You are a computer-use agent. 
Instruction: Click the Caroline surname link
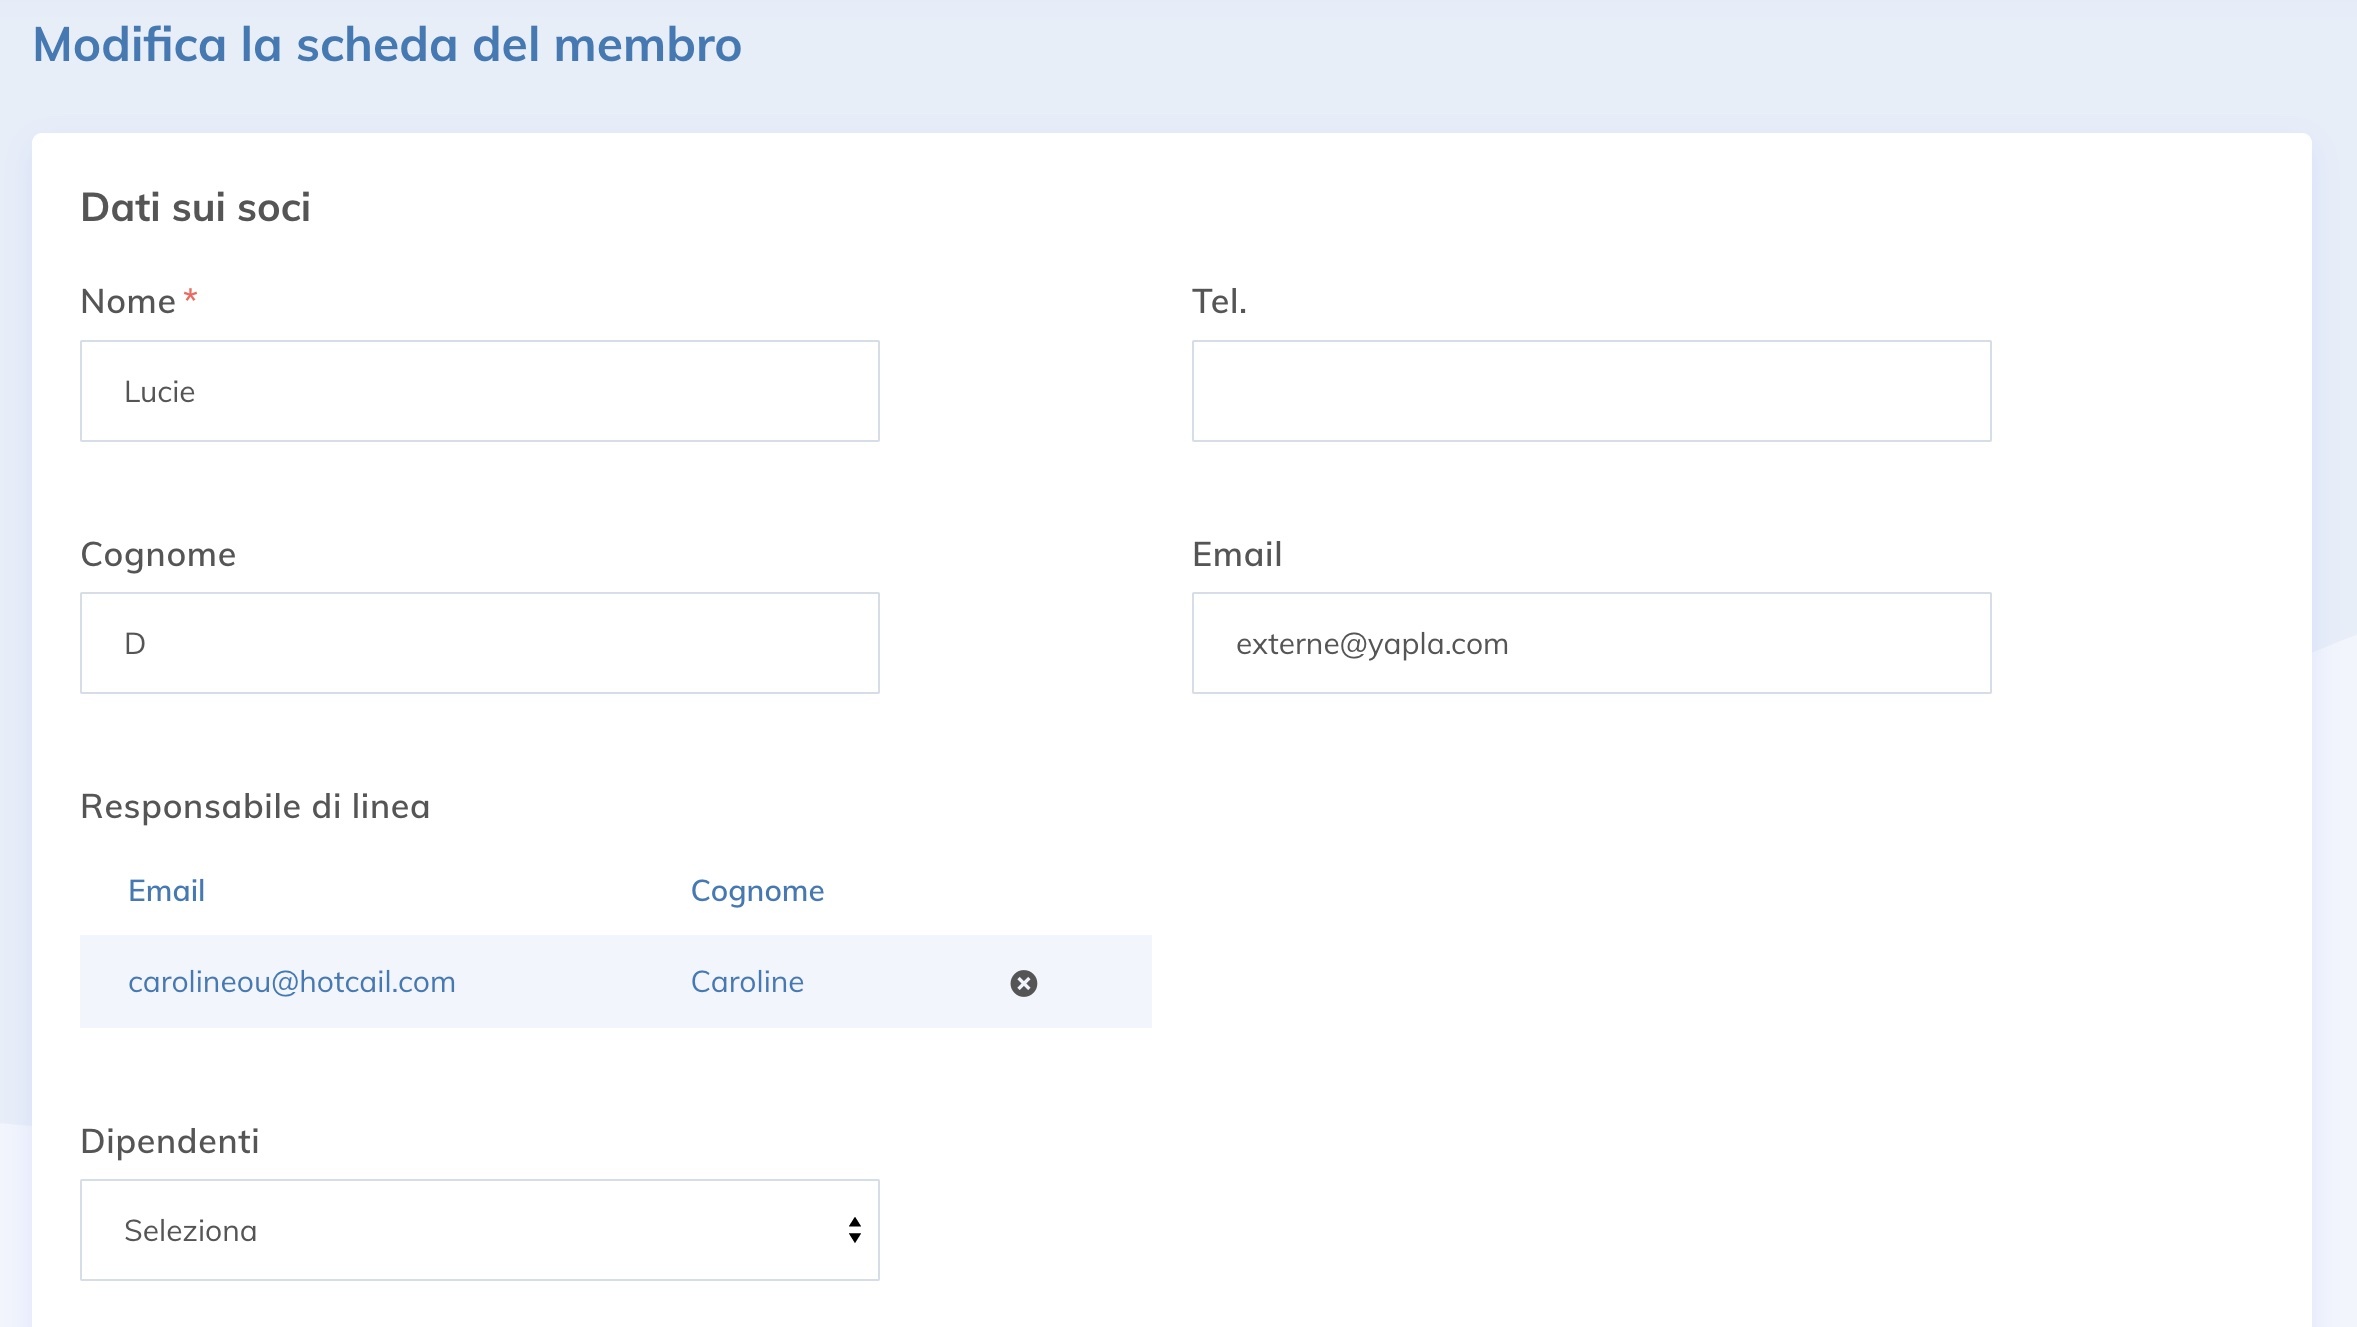(747, 982)
